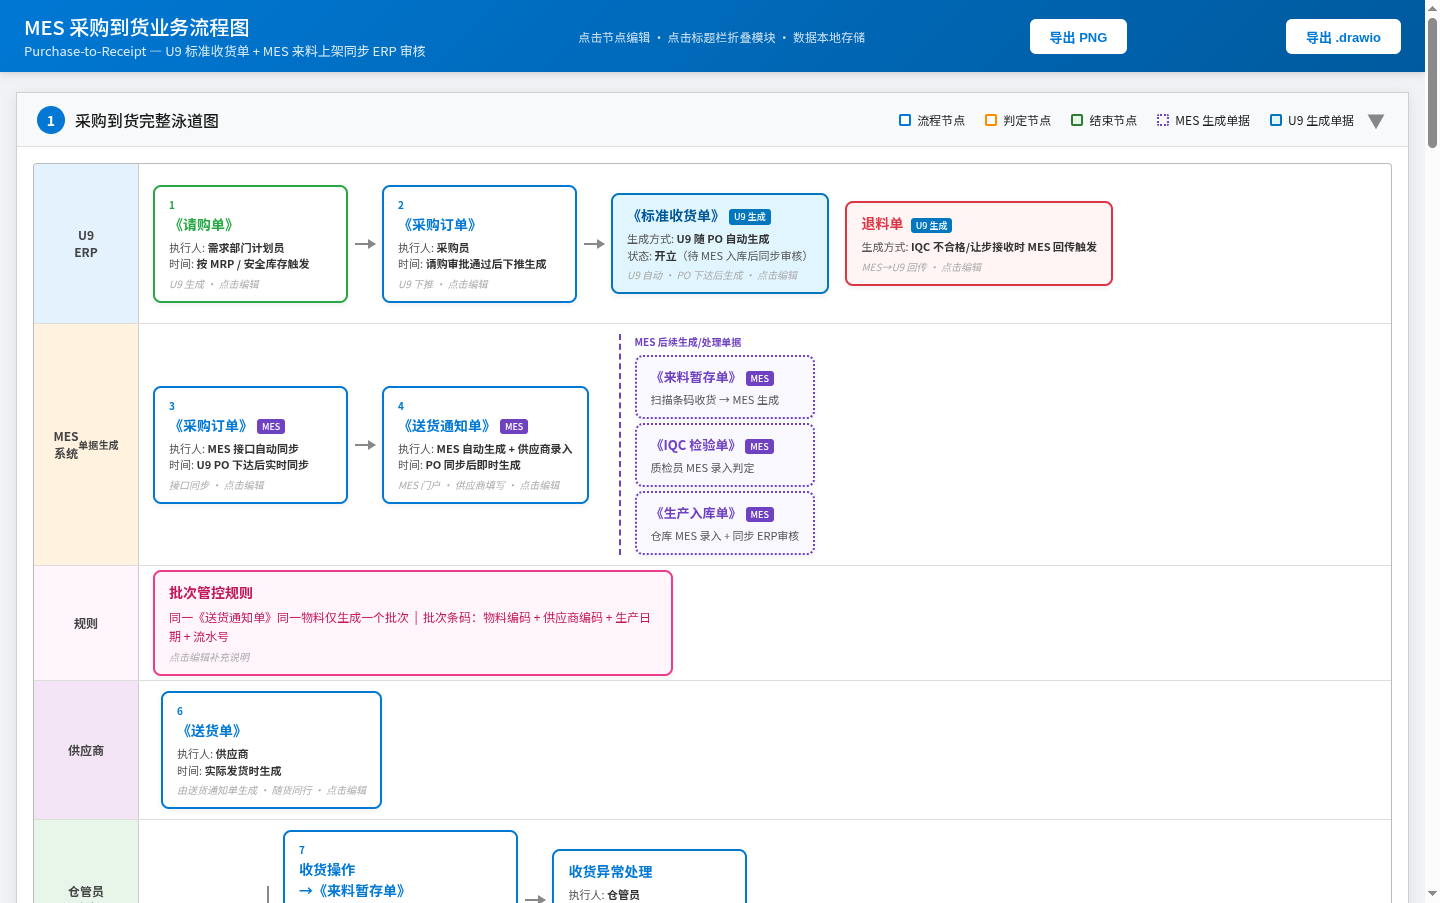Viewport: 1440px width, 903px height.
Task: Click the MES 系统 lane header
Action: (x=86, y=445)
